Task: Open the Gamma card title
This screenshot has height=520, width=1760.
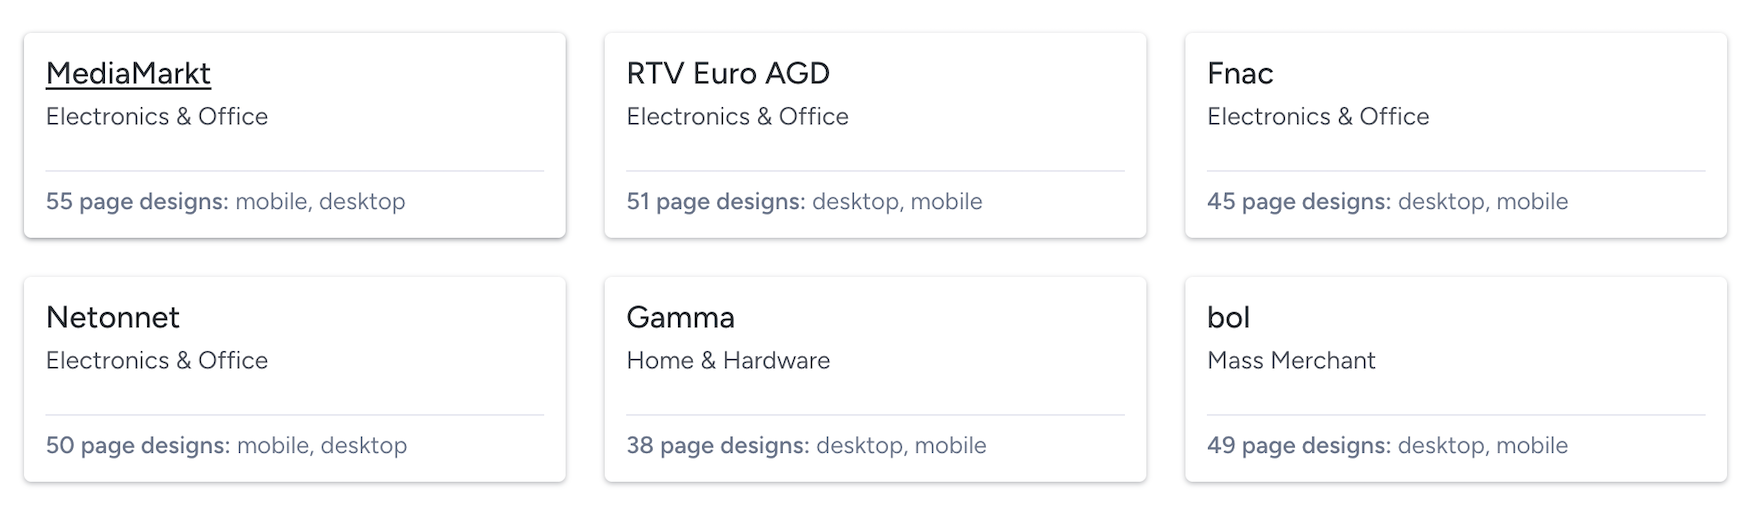Action: click(x=680, y=317)
